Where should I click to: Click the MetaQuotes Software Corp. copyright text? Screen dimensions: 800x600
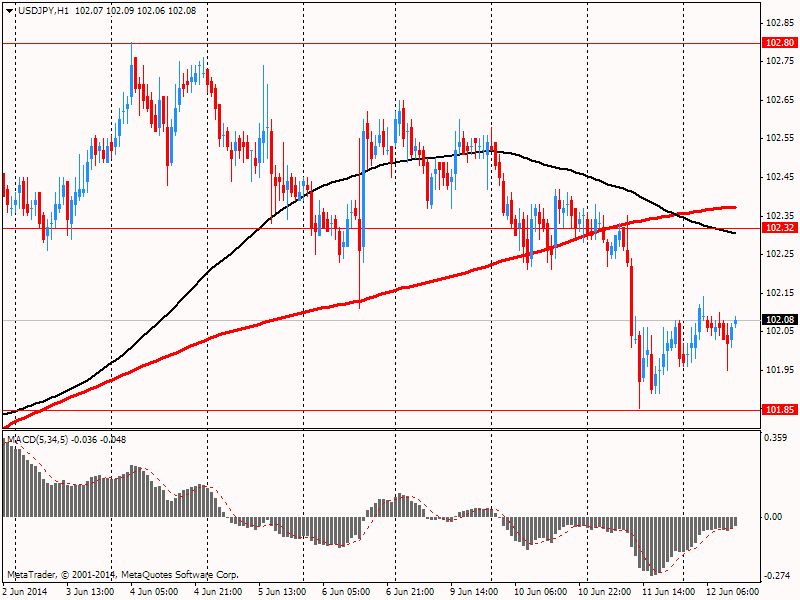[180, 575]
